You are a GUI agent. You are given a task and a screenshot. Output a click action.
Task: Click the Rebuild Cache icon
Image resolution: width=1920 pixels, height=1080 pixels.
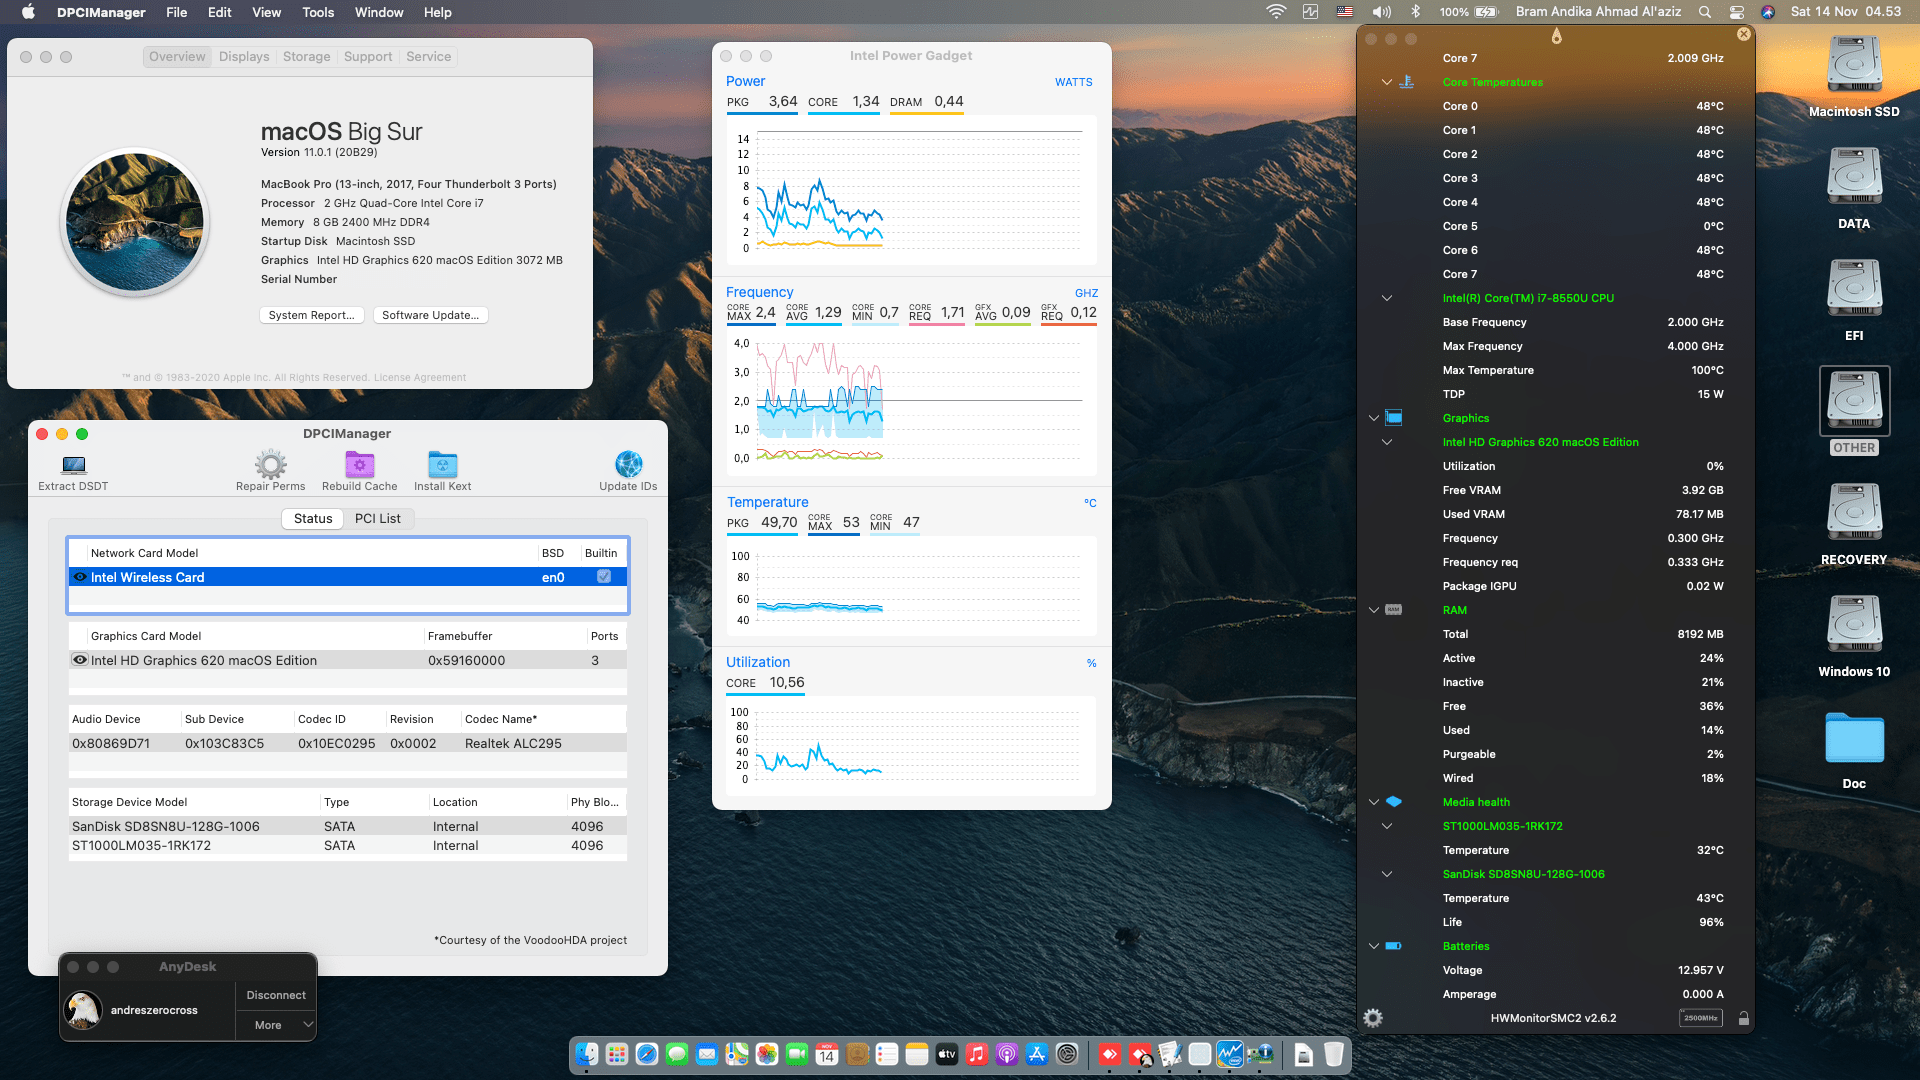click(359, 464)
